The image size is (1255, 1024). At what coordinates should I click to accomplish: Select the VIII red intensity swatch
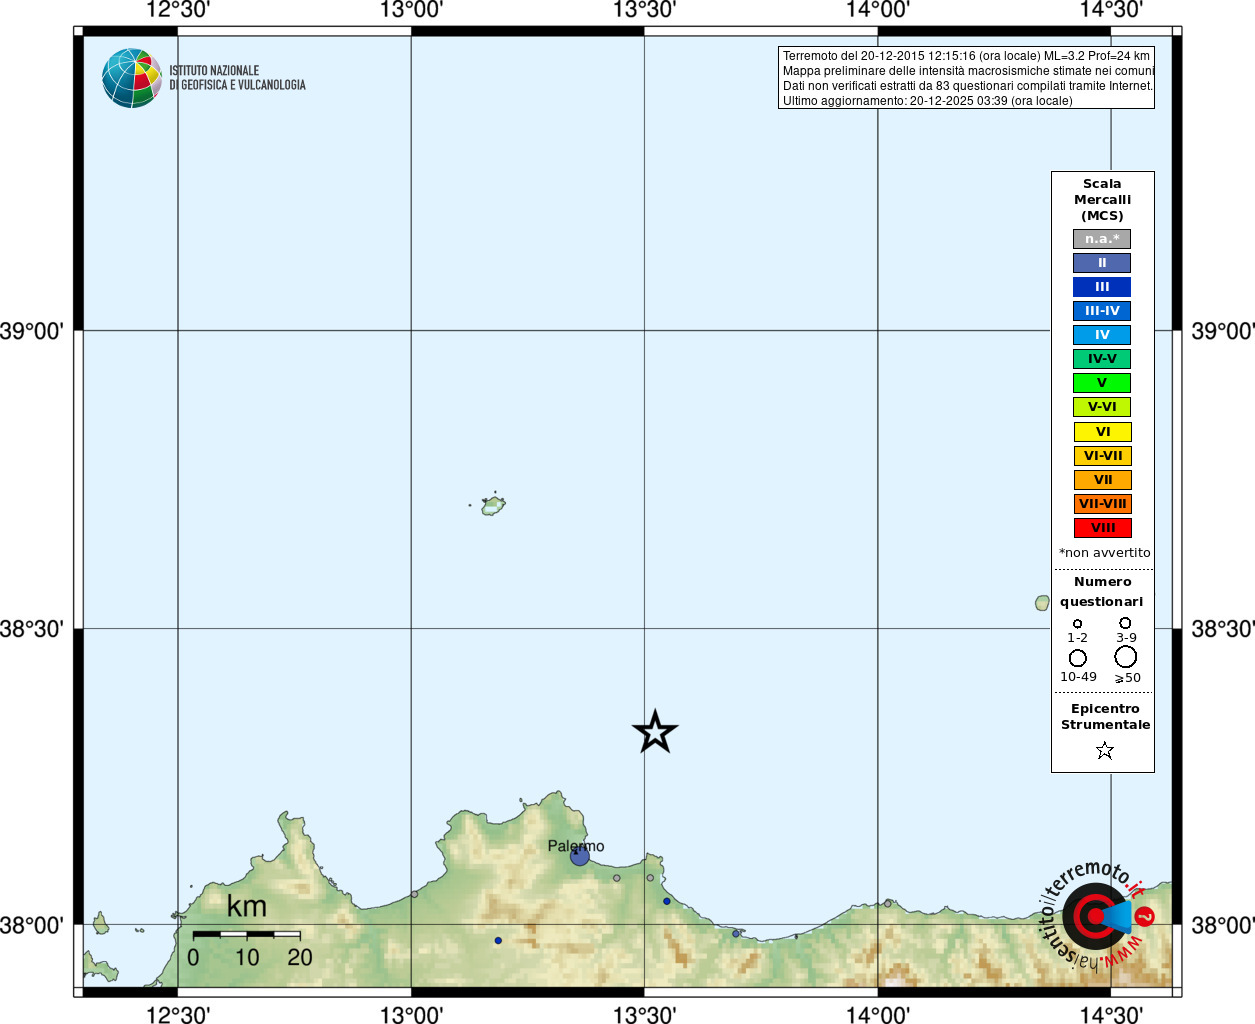pos(1103,528)
